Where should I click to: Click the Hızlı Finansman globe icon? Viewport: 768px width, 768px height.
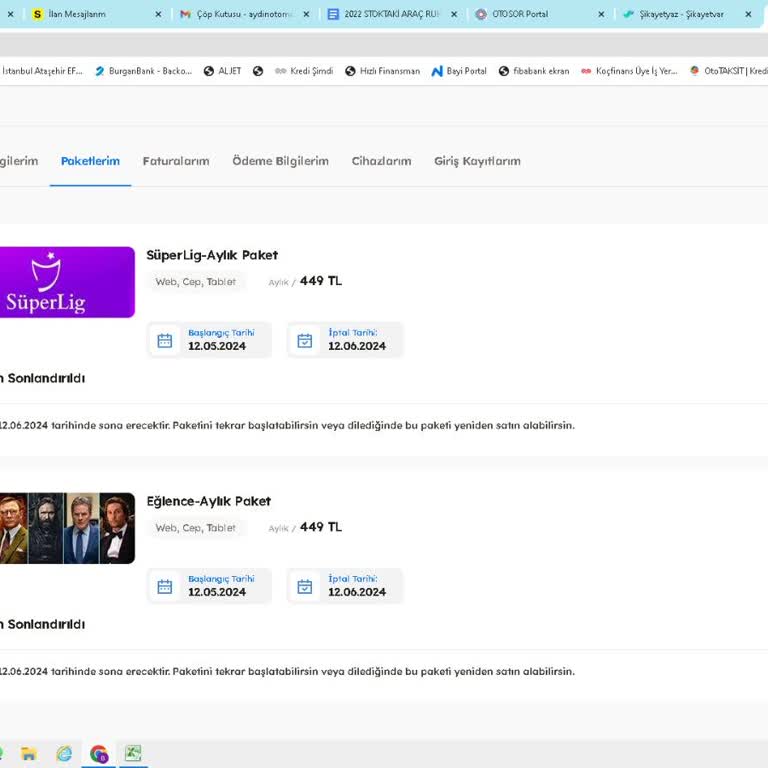pos(350,71)
